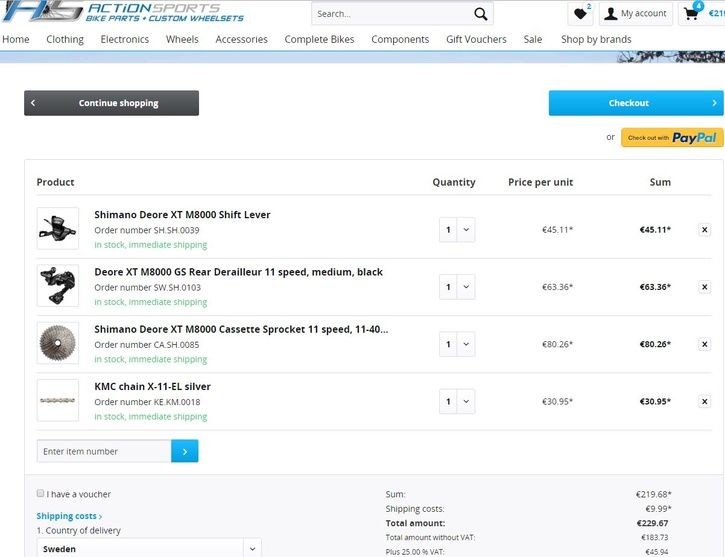The height and width of the screenshot is (557, 725).
Task: Click the Quantity column header
Action: [454, 182]
